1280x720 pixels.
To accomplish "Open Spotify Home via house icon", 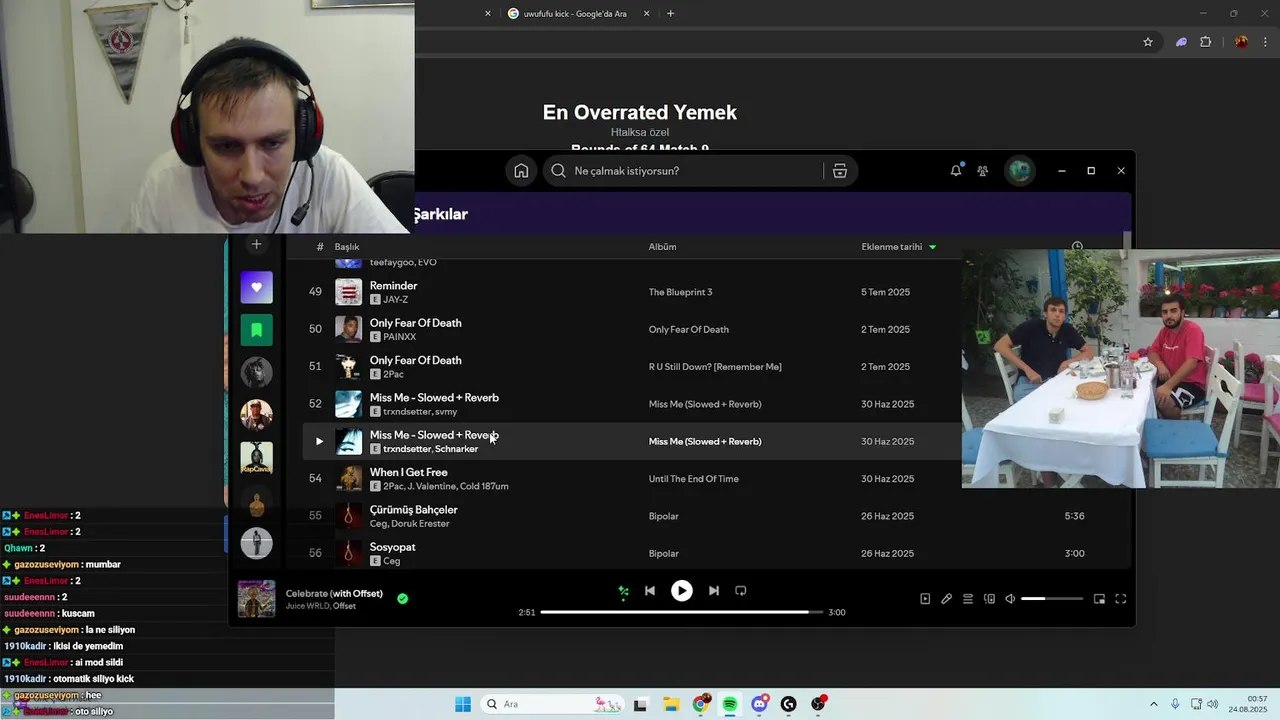I will (521, 171).
